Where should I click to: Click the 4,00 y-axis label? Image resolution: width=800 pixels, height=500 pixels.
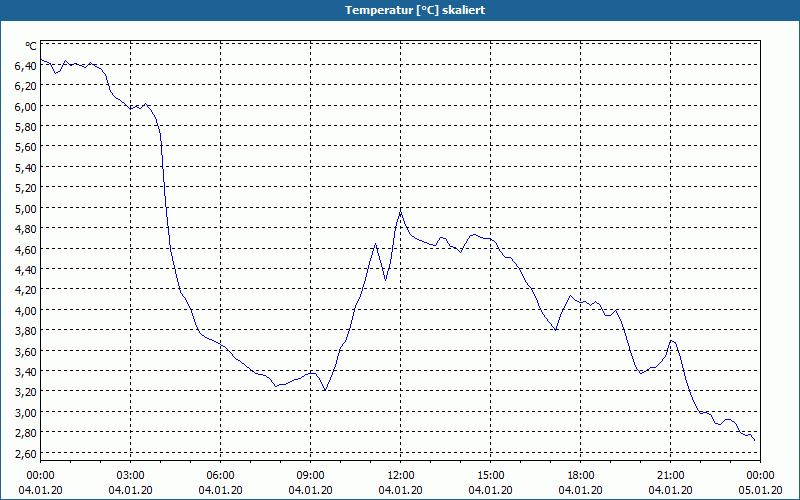coord(26,310)
